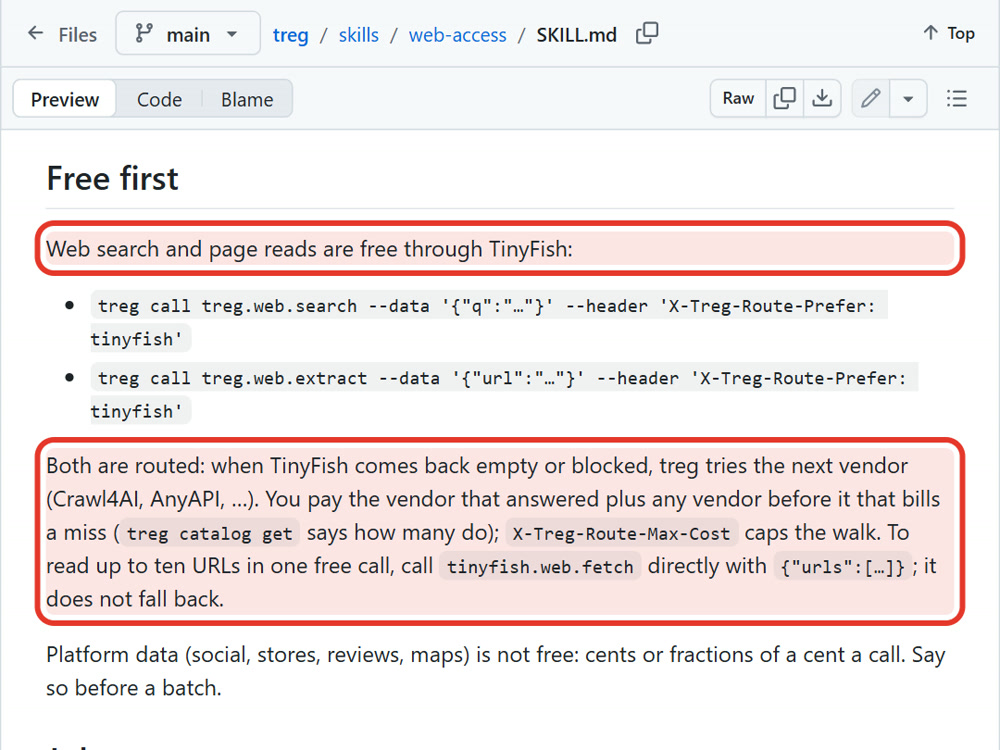Click the treg.web.search command code line
1000x750 pixels.
(x=489, y=322)
